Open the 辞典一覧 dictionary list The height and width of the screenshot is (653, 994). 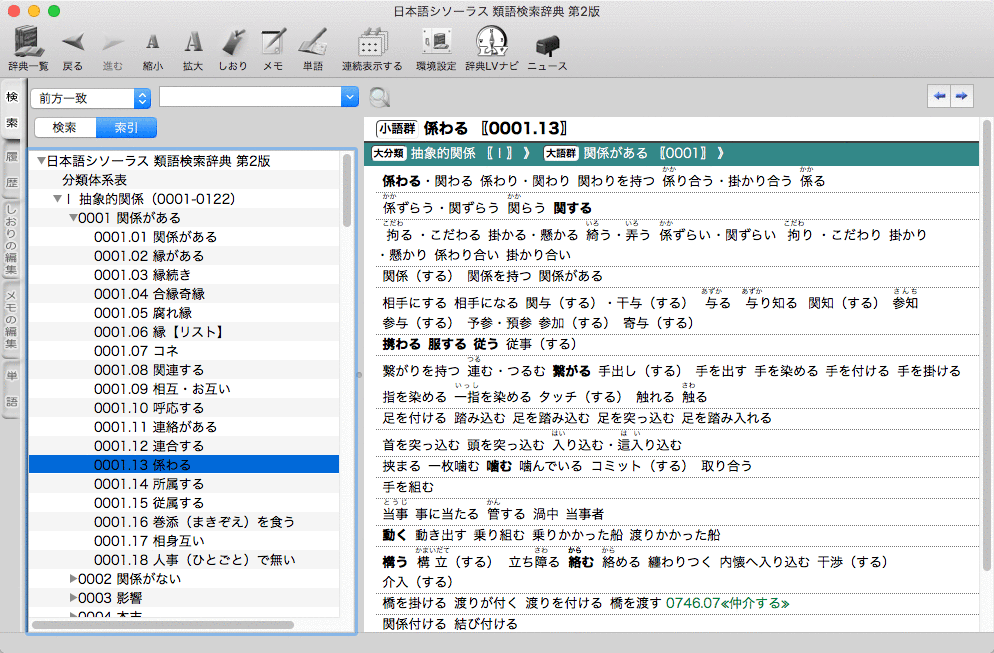click(x=28, y=42)
